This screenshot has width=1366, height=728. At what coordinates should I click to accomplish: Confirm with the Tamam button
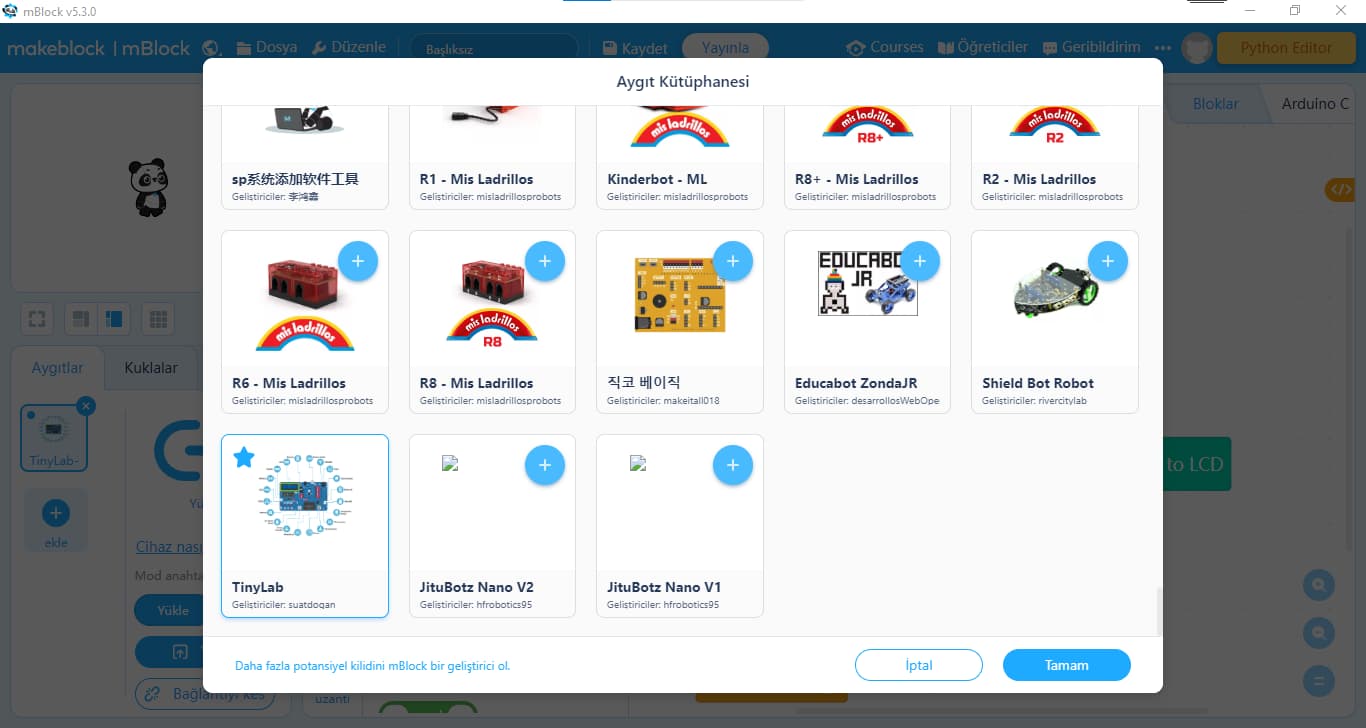click(1067, 665)
